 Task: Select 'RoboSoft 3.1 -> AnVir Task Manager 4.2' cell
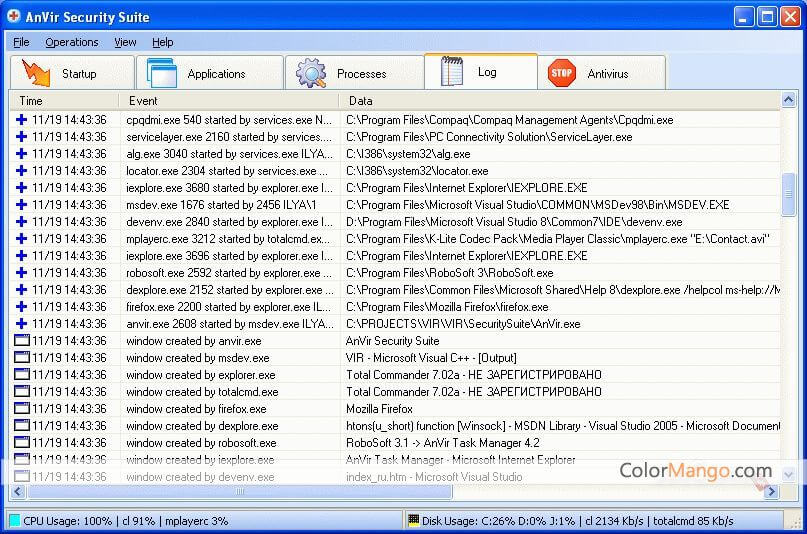coord(443,442)
